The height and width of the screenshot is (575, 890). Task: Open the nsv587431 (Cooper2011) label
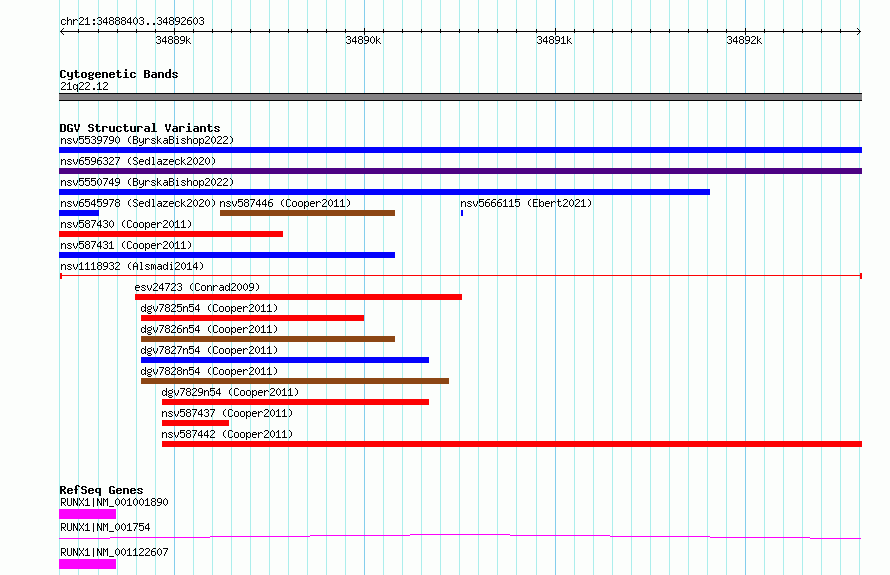[126, 245]
